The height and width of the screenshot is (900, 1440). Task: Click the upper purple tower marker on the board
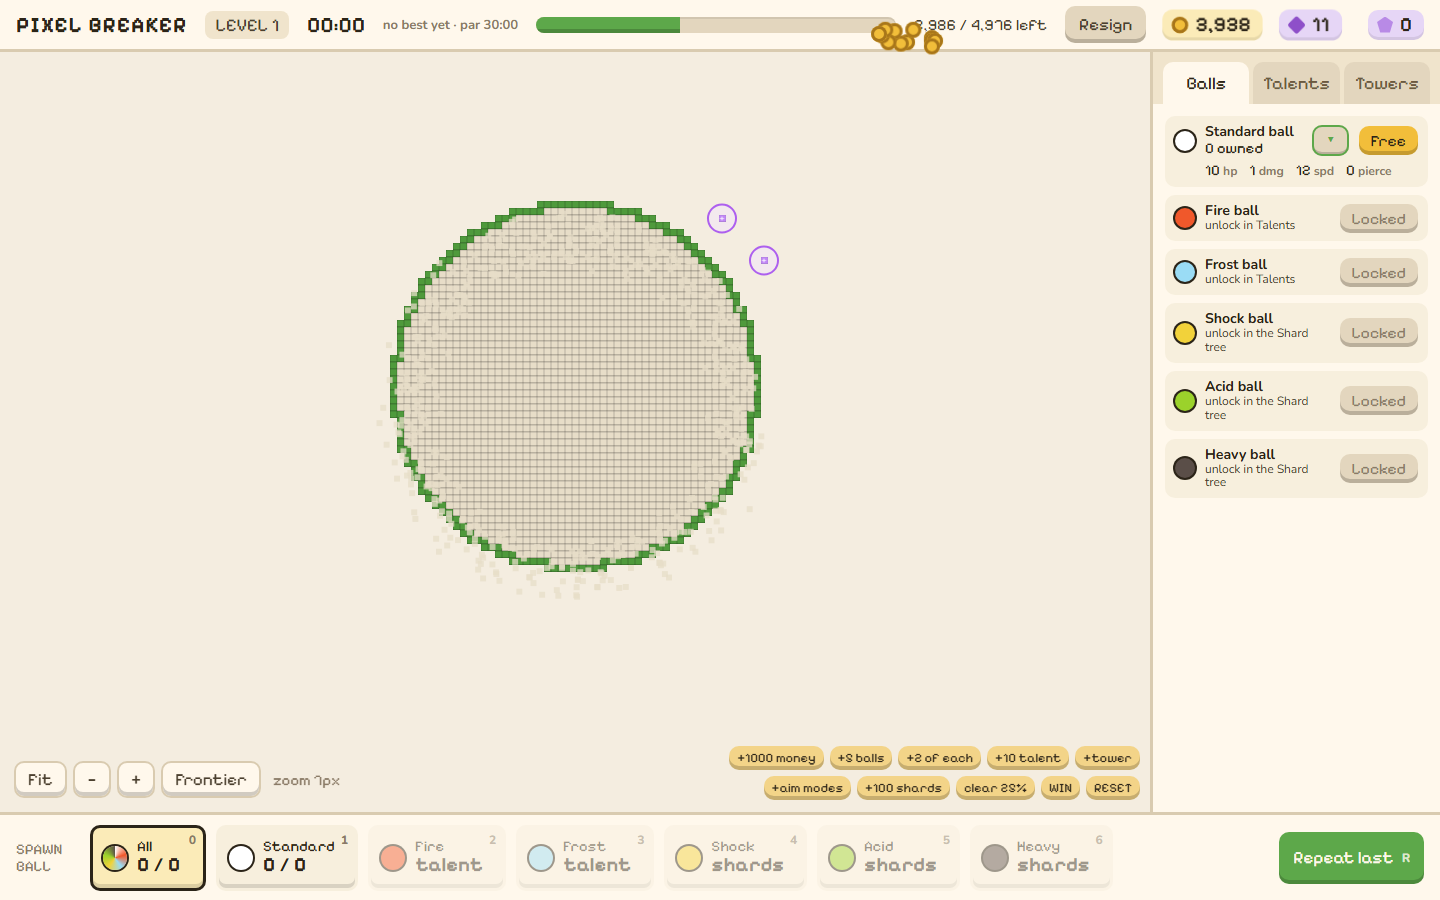tap(722, 218)
